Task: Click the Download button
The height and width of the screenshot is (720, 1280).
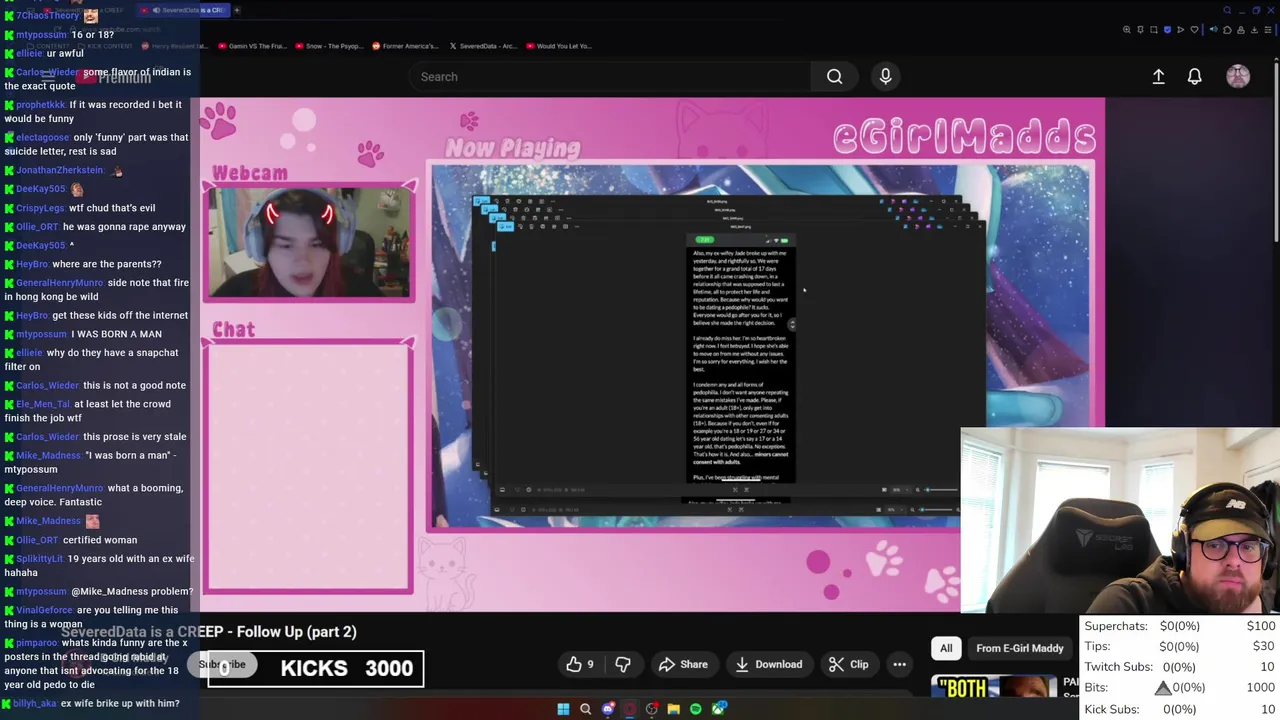Action: tap(768, 664)
